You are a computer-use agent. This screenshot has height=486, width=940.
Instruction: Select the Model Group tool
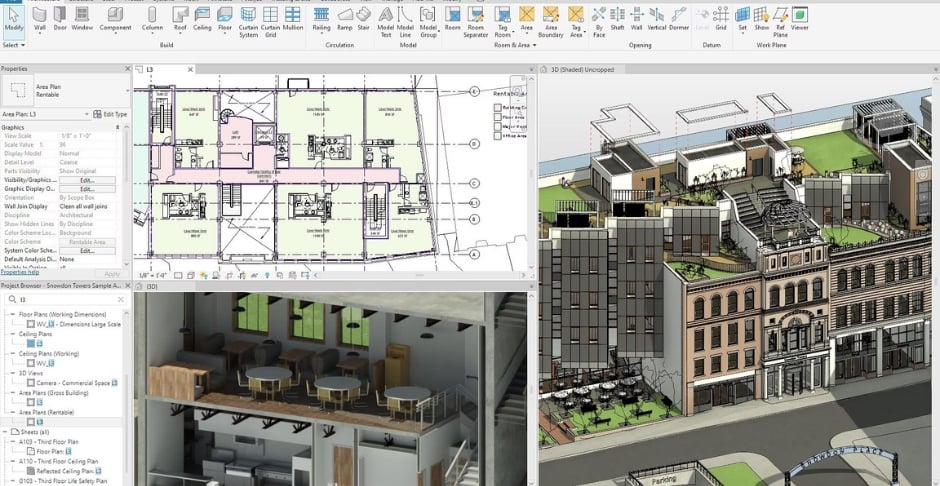tap(428, 23)
